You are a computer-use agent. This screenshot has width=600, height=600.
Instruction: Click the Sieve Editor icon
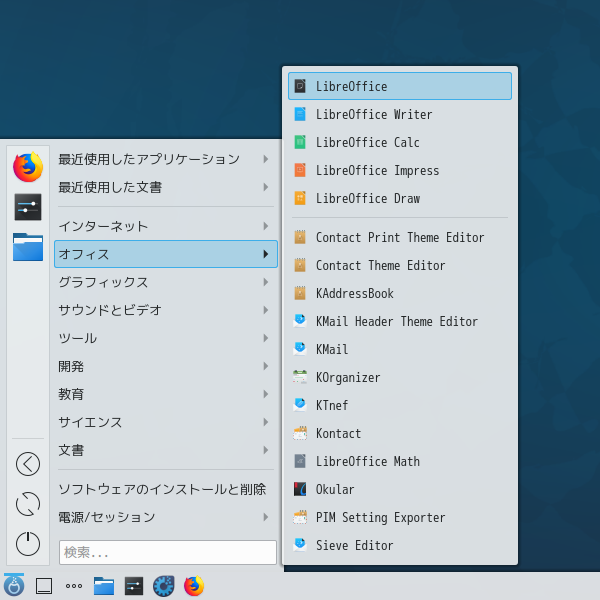point(300,545)
